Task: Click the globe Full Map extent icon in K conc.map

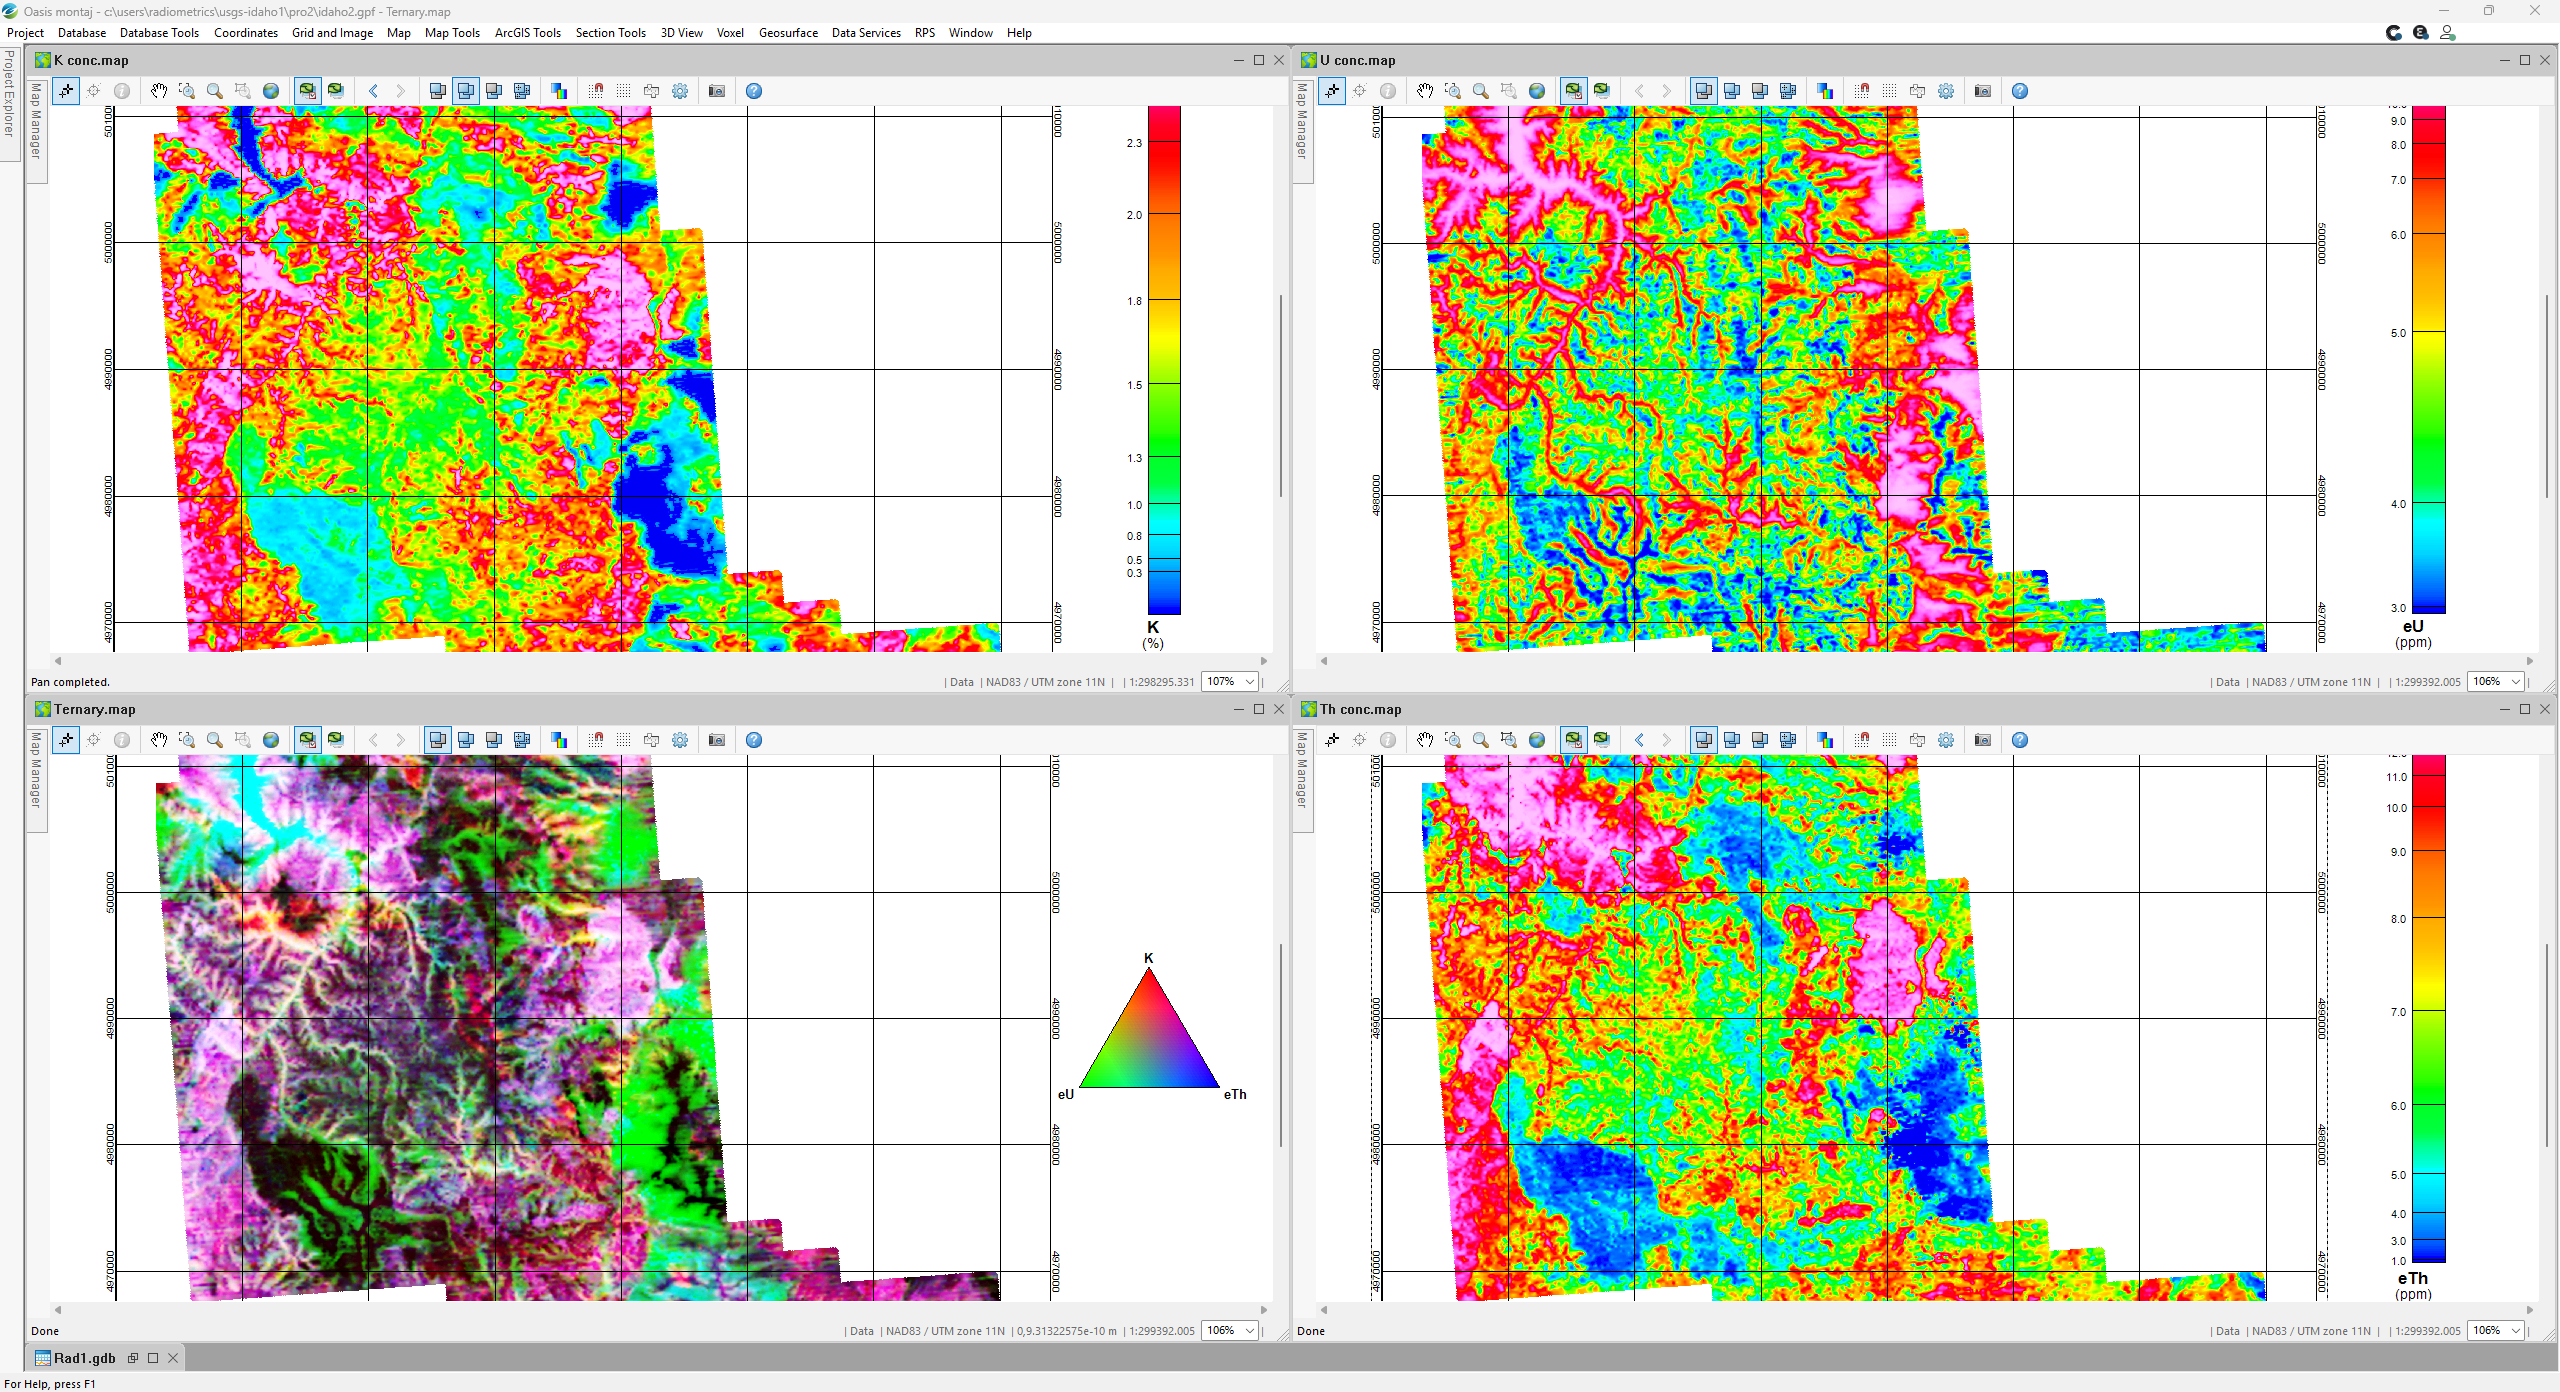Action: point(271,90)
